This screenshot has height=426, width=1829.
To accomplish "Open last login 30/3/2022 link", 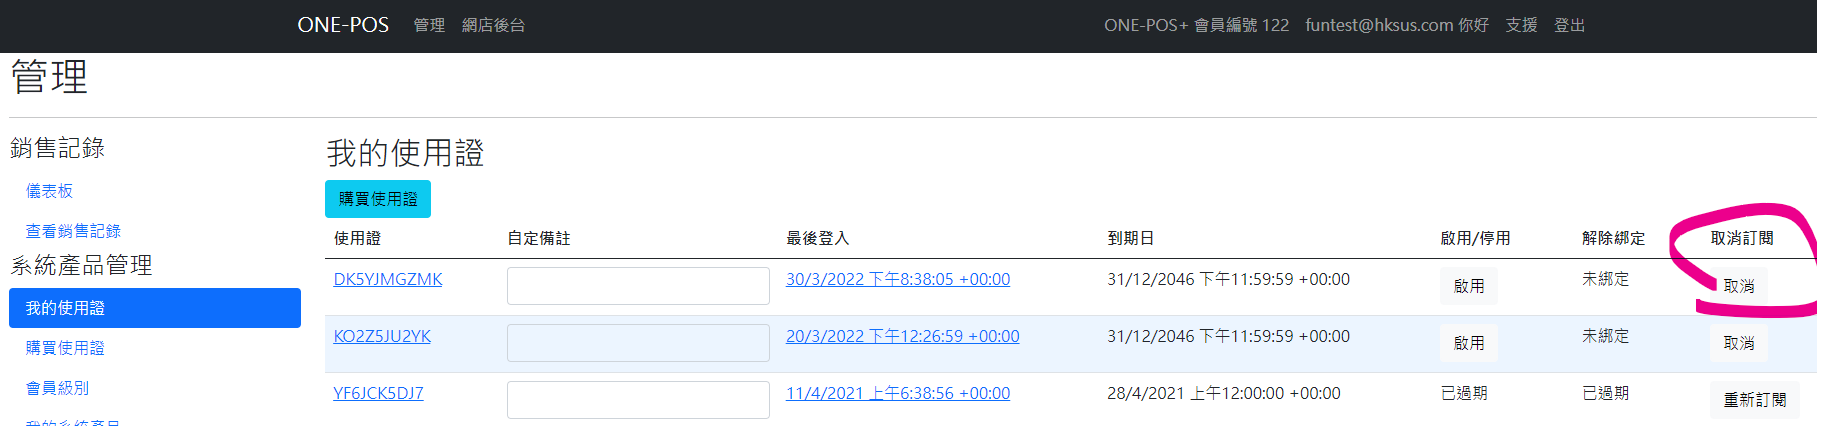I will tap(898, 279).
